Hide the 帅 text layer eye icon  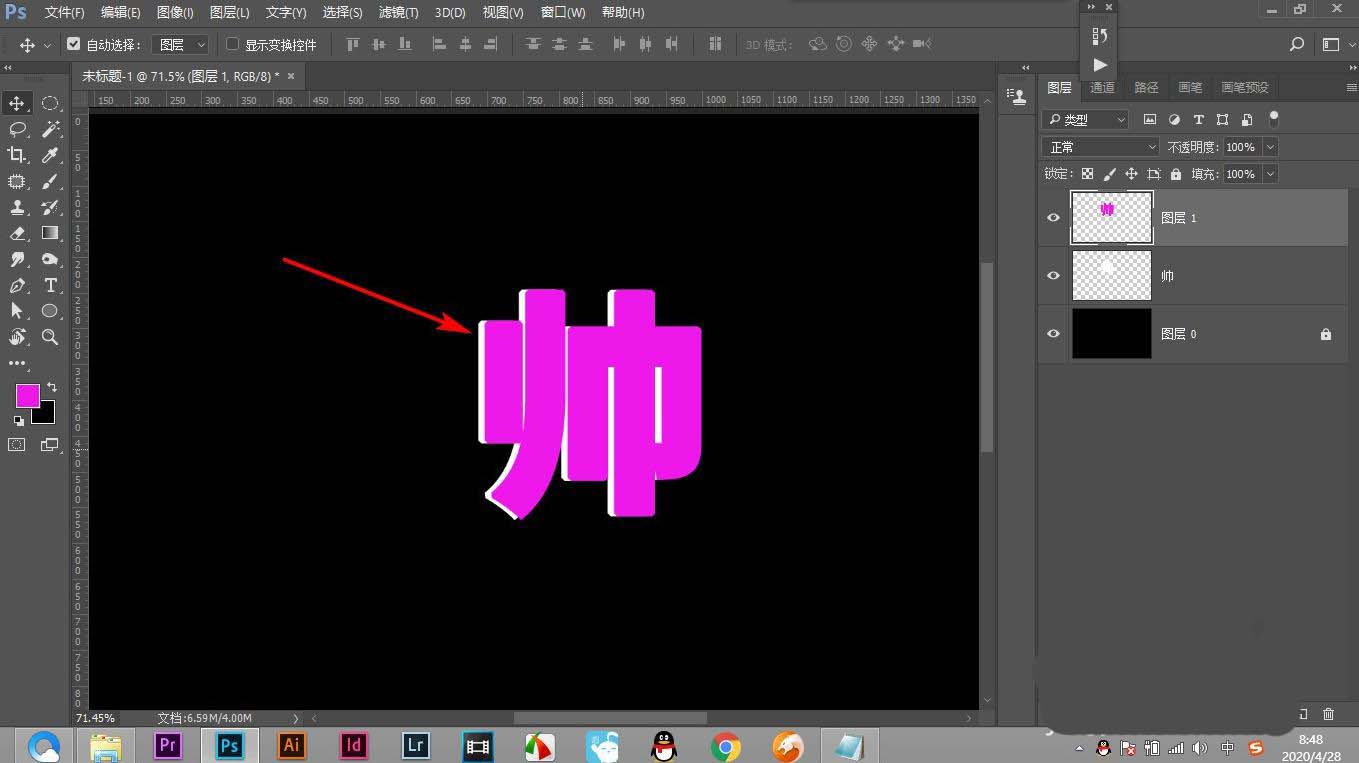click(1053, 275)
